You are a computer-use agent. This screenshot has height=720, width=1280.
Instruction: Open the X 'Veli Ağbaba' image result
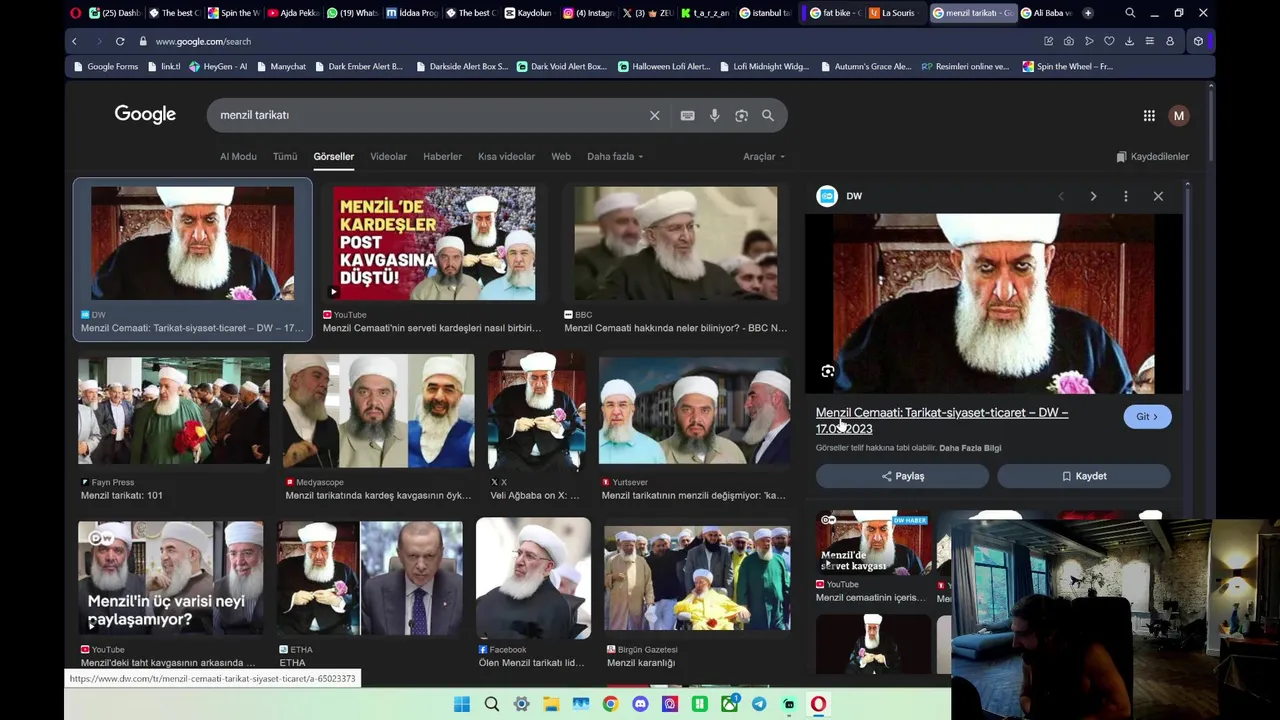click(x=536, y=411)
